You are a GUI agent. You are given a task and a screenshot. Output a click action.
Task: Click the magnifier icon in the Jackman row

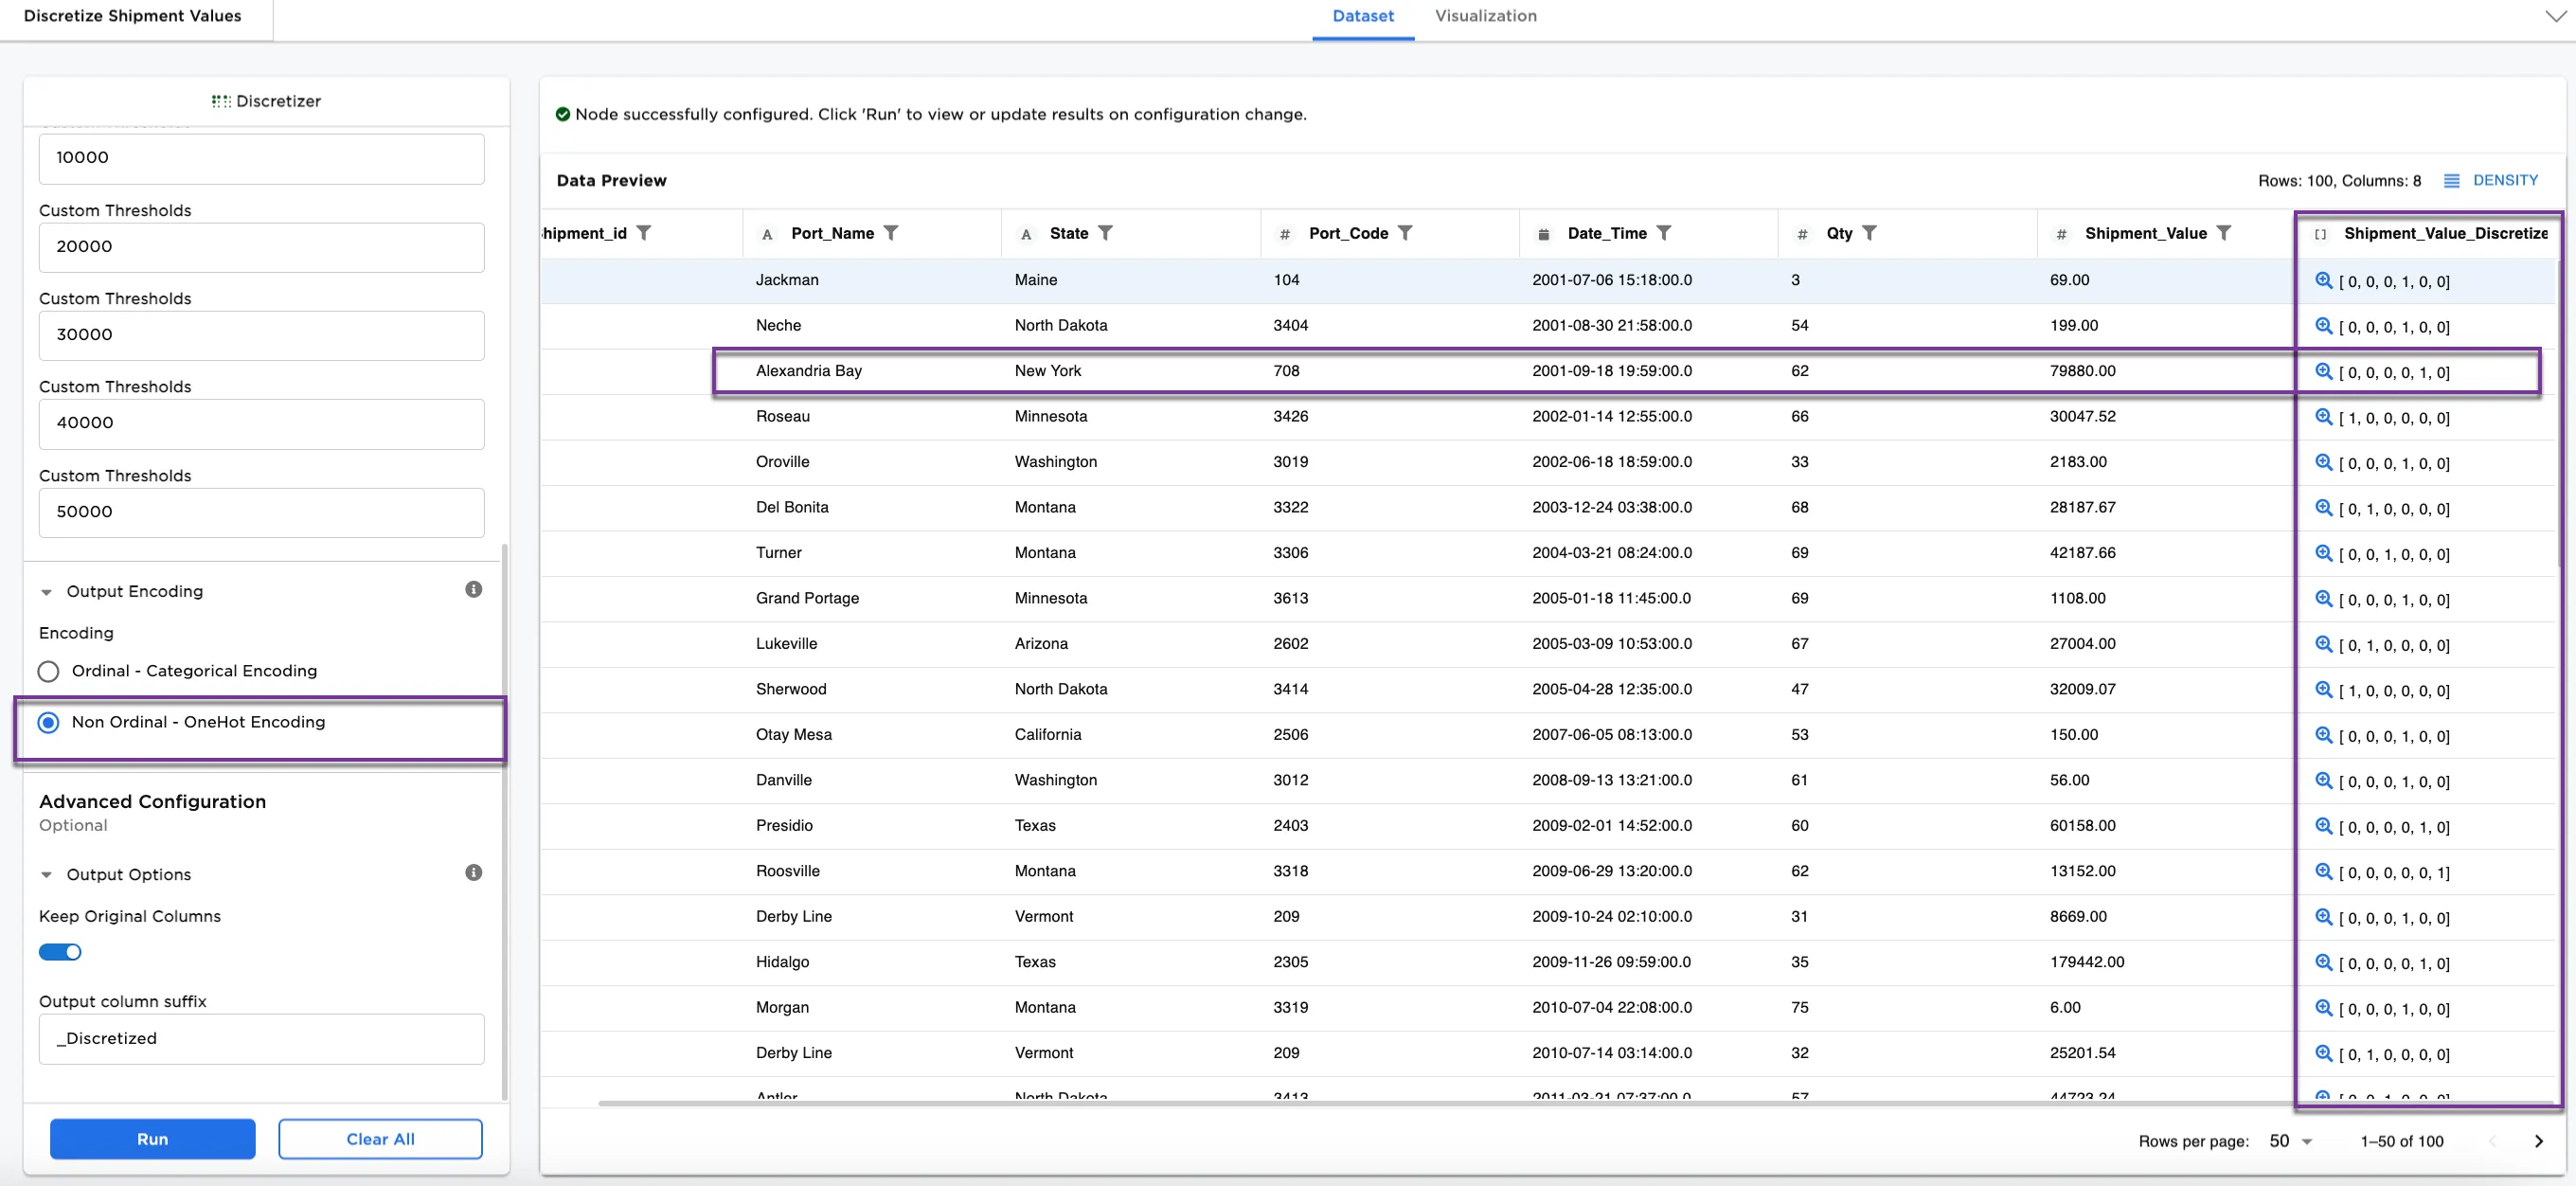pyautogui.click(x=2323, y=280)
